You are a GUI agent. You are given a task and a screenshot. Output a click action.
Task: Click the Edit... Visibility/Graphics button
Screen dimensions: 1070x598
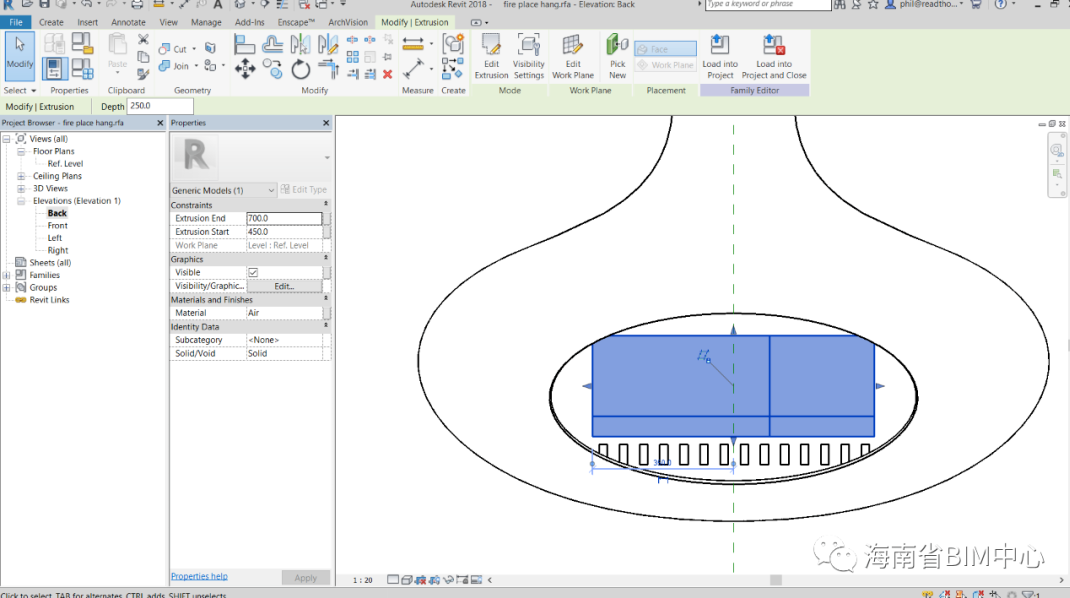pyautogui.click(x=284, y=286)
